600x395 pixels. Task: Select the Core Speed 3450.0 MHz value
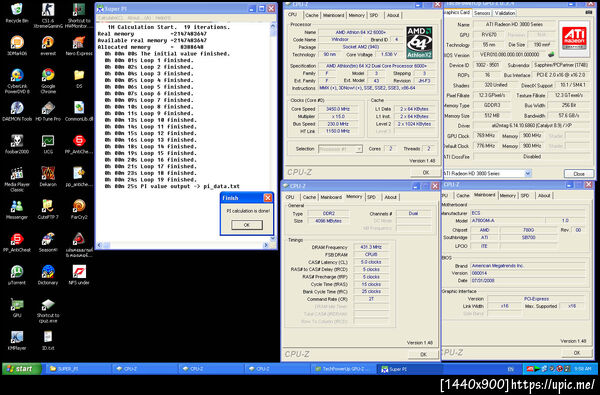(339, 109)
